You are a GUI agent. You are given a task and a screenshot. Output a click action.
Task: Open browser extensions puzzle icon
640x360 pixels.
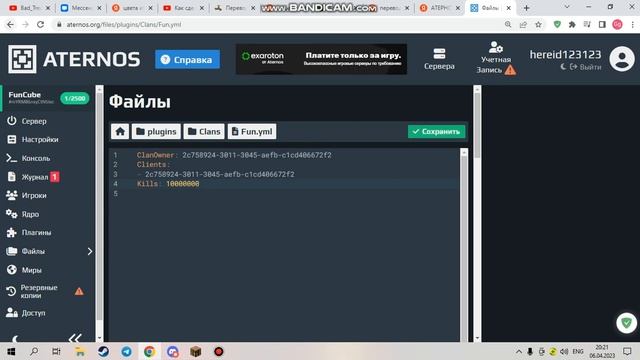(x=572, y=24)
